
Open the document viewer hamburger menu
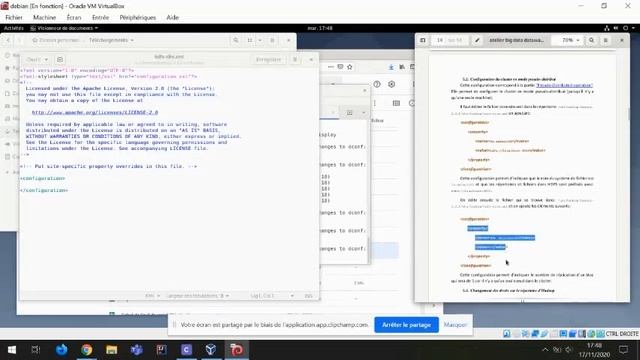point(606,40)
